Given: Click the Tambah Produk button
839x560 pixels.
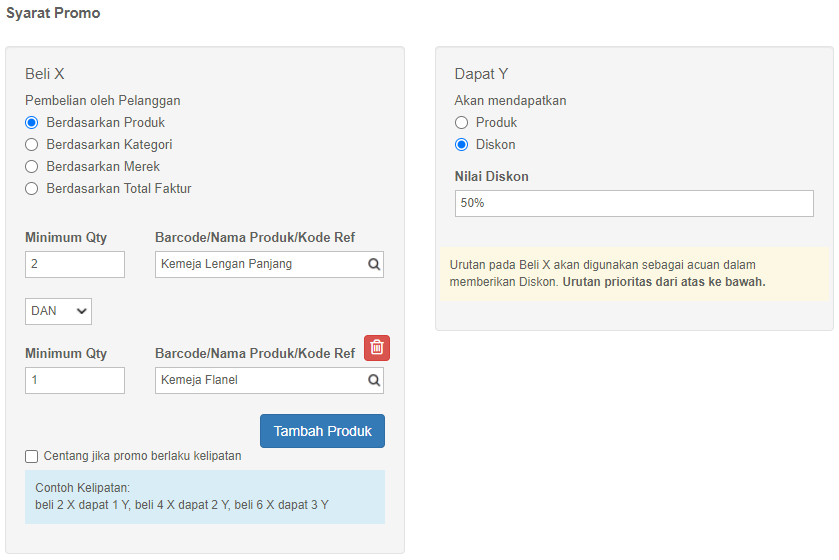Looking at the screenshot, I should [322, 431].
